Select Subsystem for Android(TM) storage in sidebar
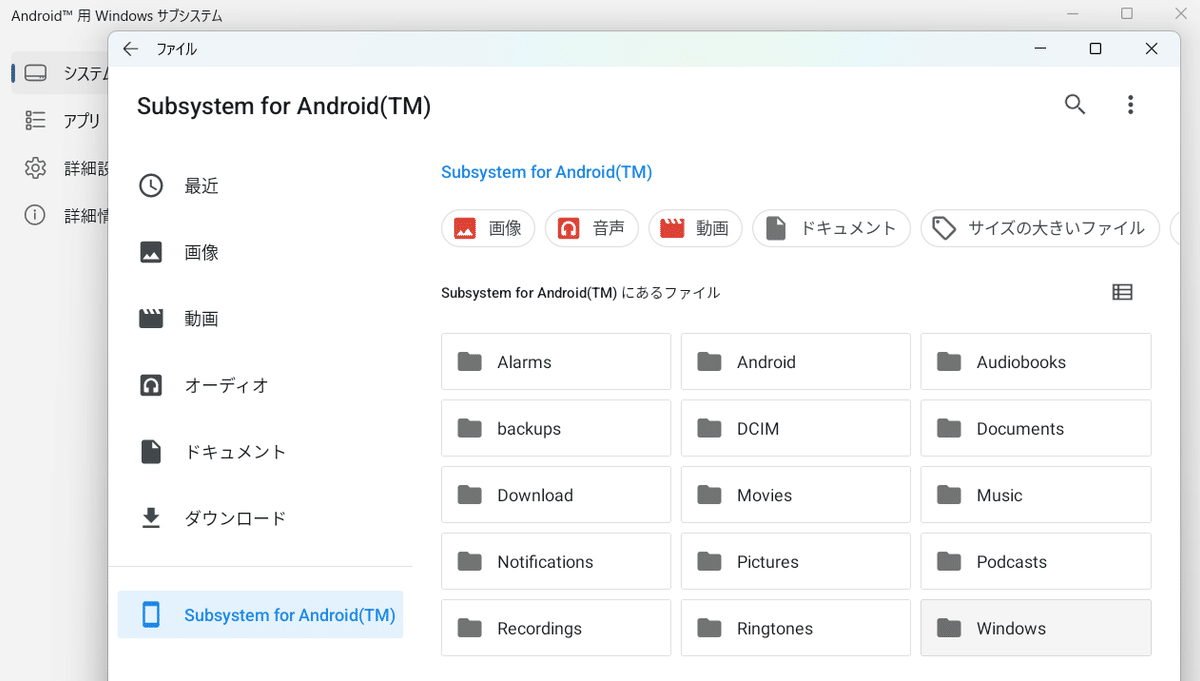The width and height of the screenshot is (1200, 681). [x=260, y=615]
